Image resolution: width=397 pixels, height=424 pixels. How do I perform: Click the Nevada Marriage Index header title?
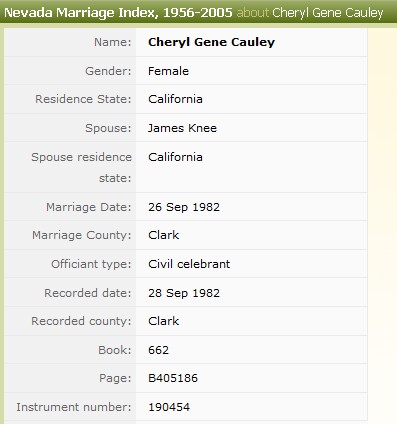pyautogui.click(x=118, y=13)
